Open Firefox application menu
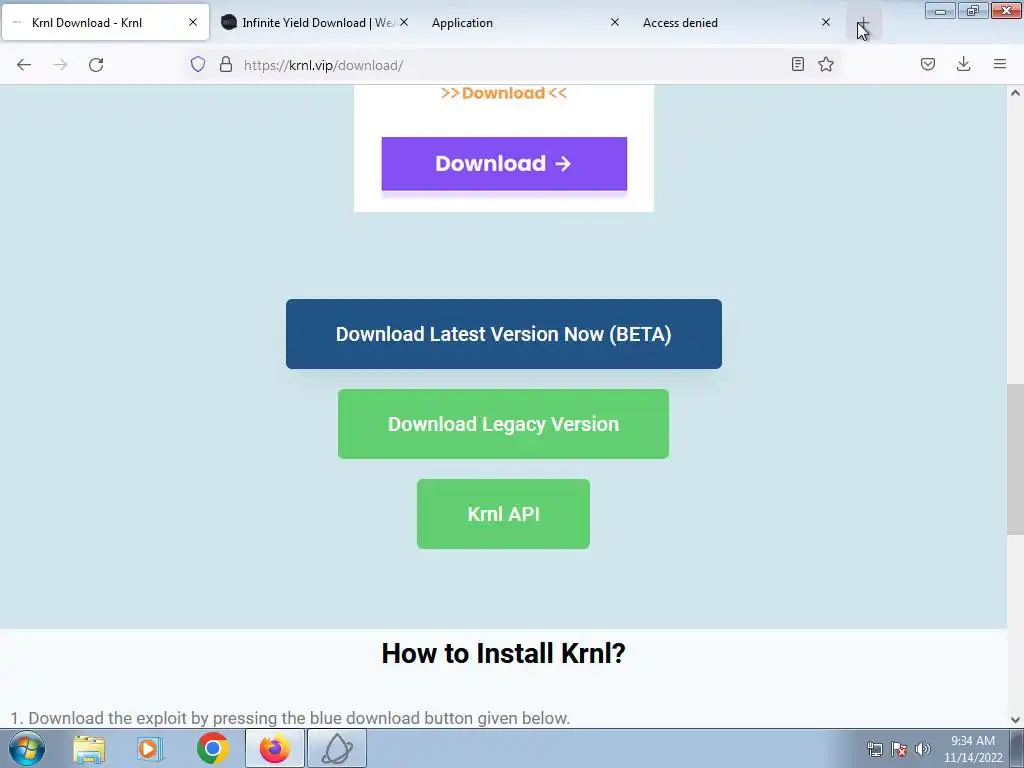 (1000, 64)
